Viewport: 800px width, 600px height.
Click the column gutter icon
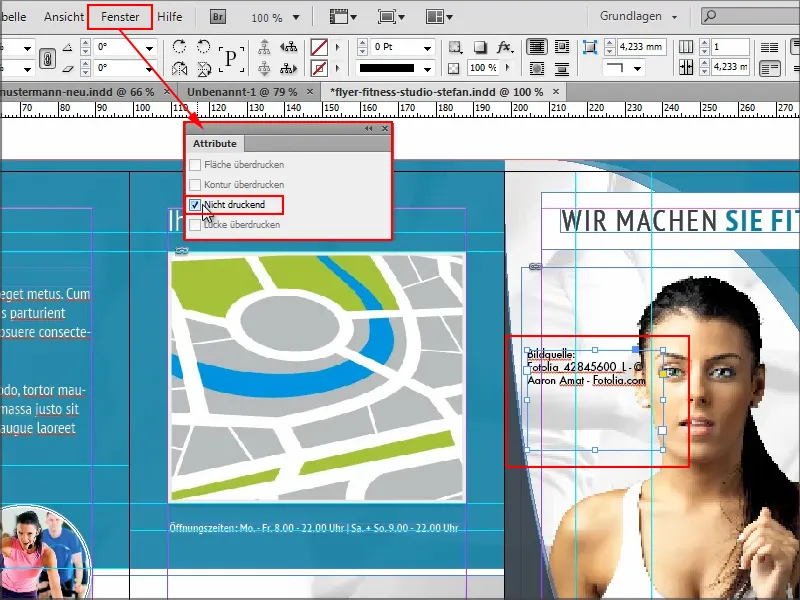tap(686, 67)
